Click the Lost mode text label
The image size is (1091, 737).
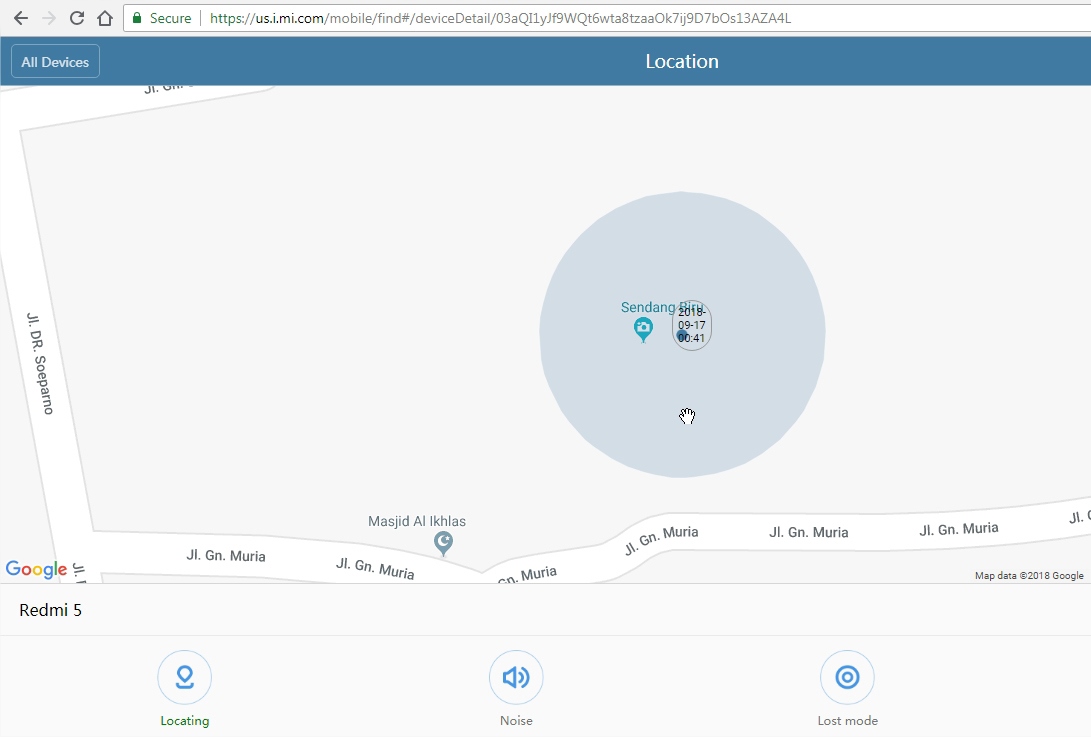pos(847,721)
